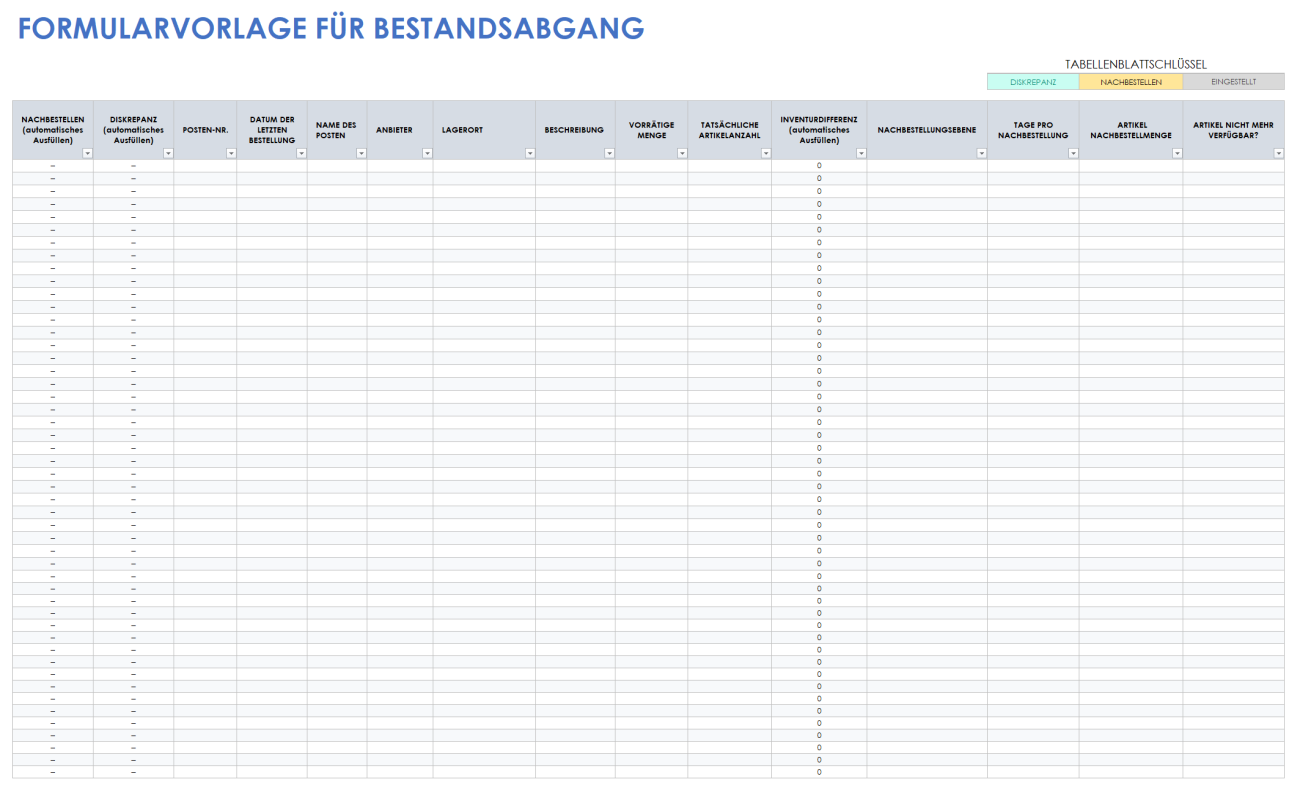Viewport: 1300px width, 793px height.
Task: Open the filter icon on TAGE PRO NACHBESTELLUNG column
Action: pos(1074,153)
